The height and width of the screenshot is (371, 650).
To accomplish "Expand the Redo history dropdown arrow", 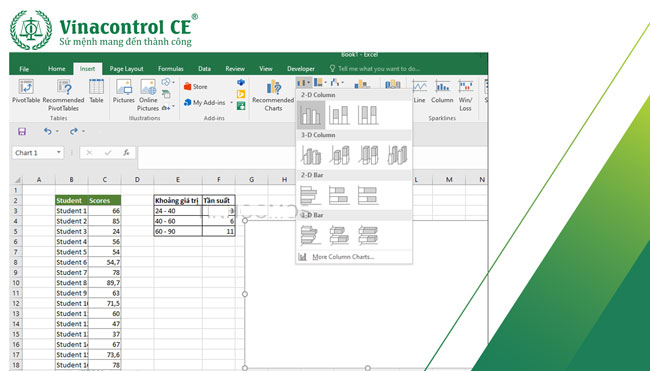I will point(83,131).
